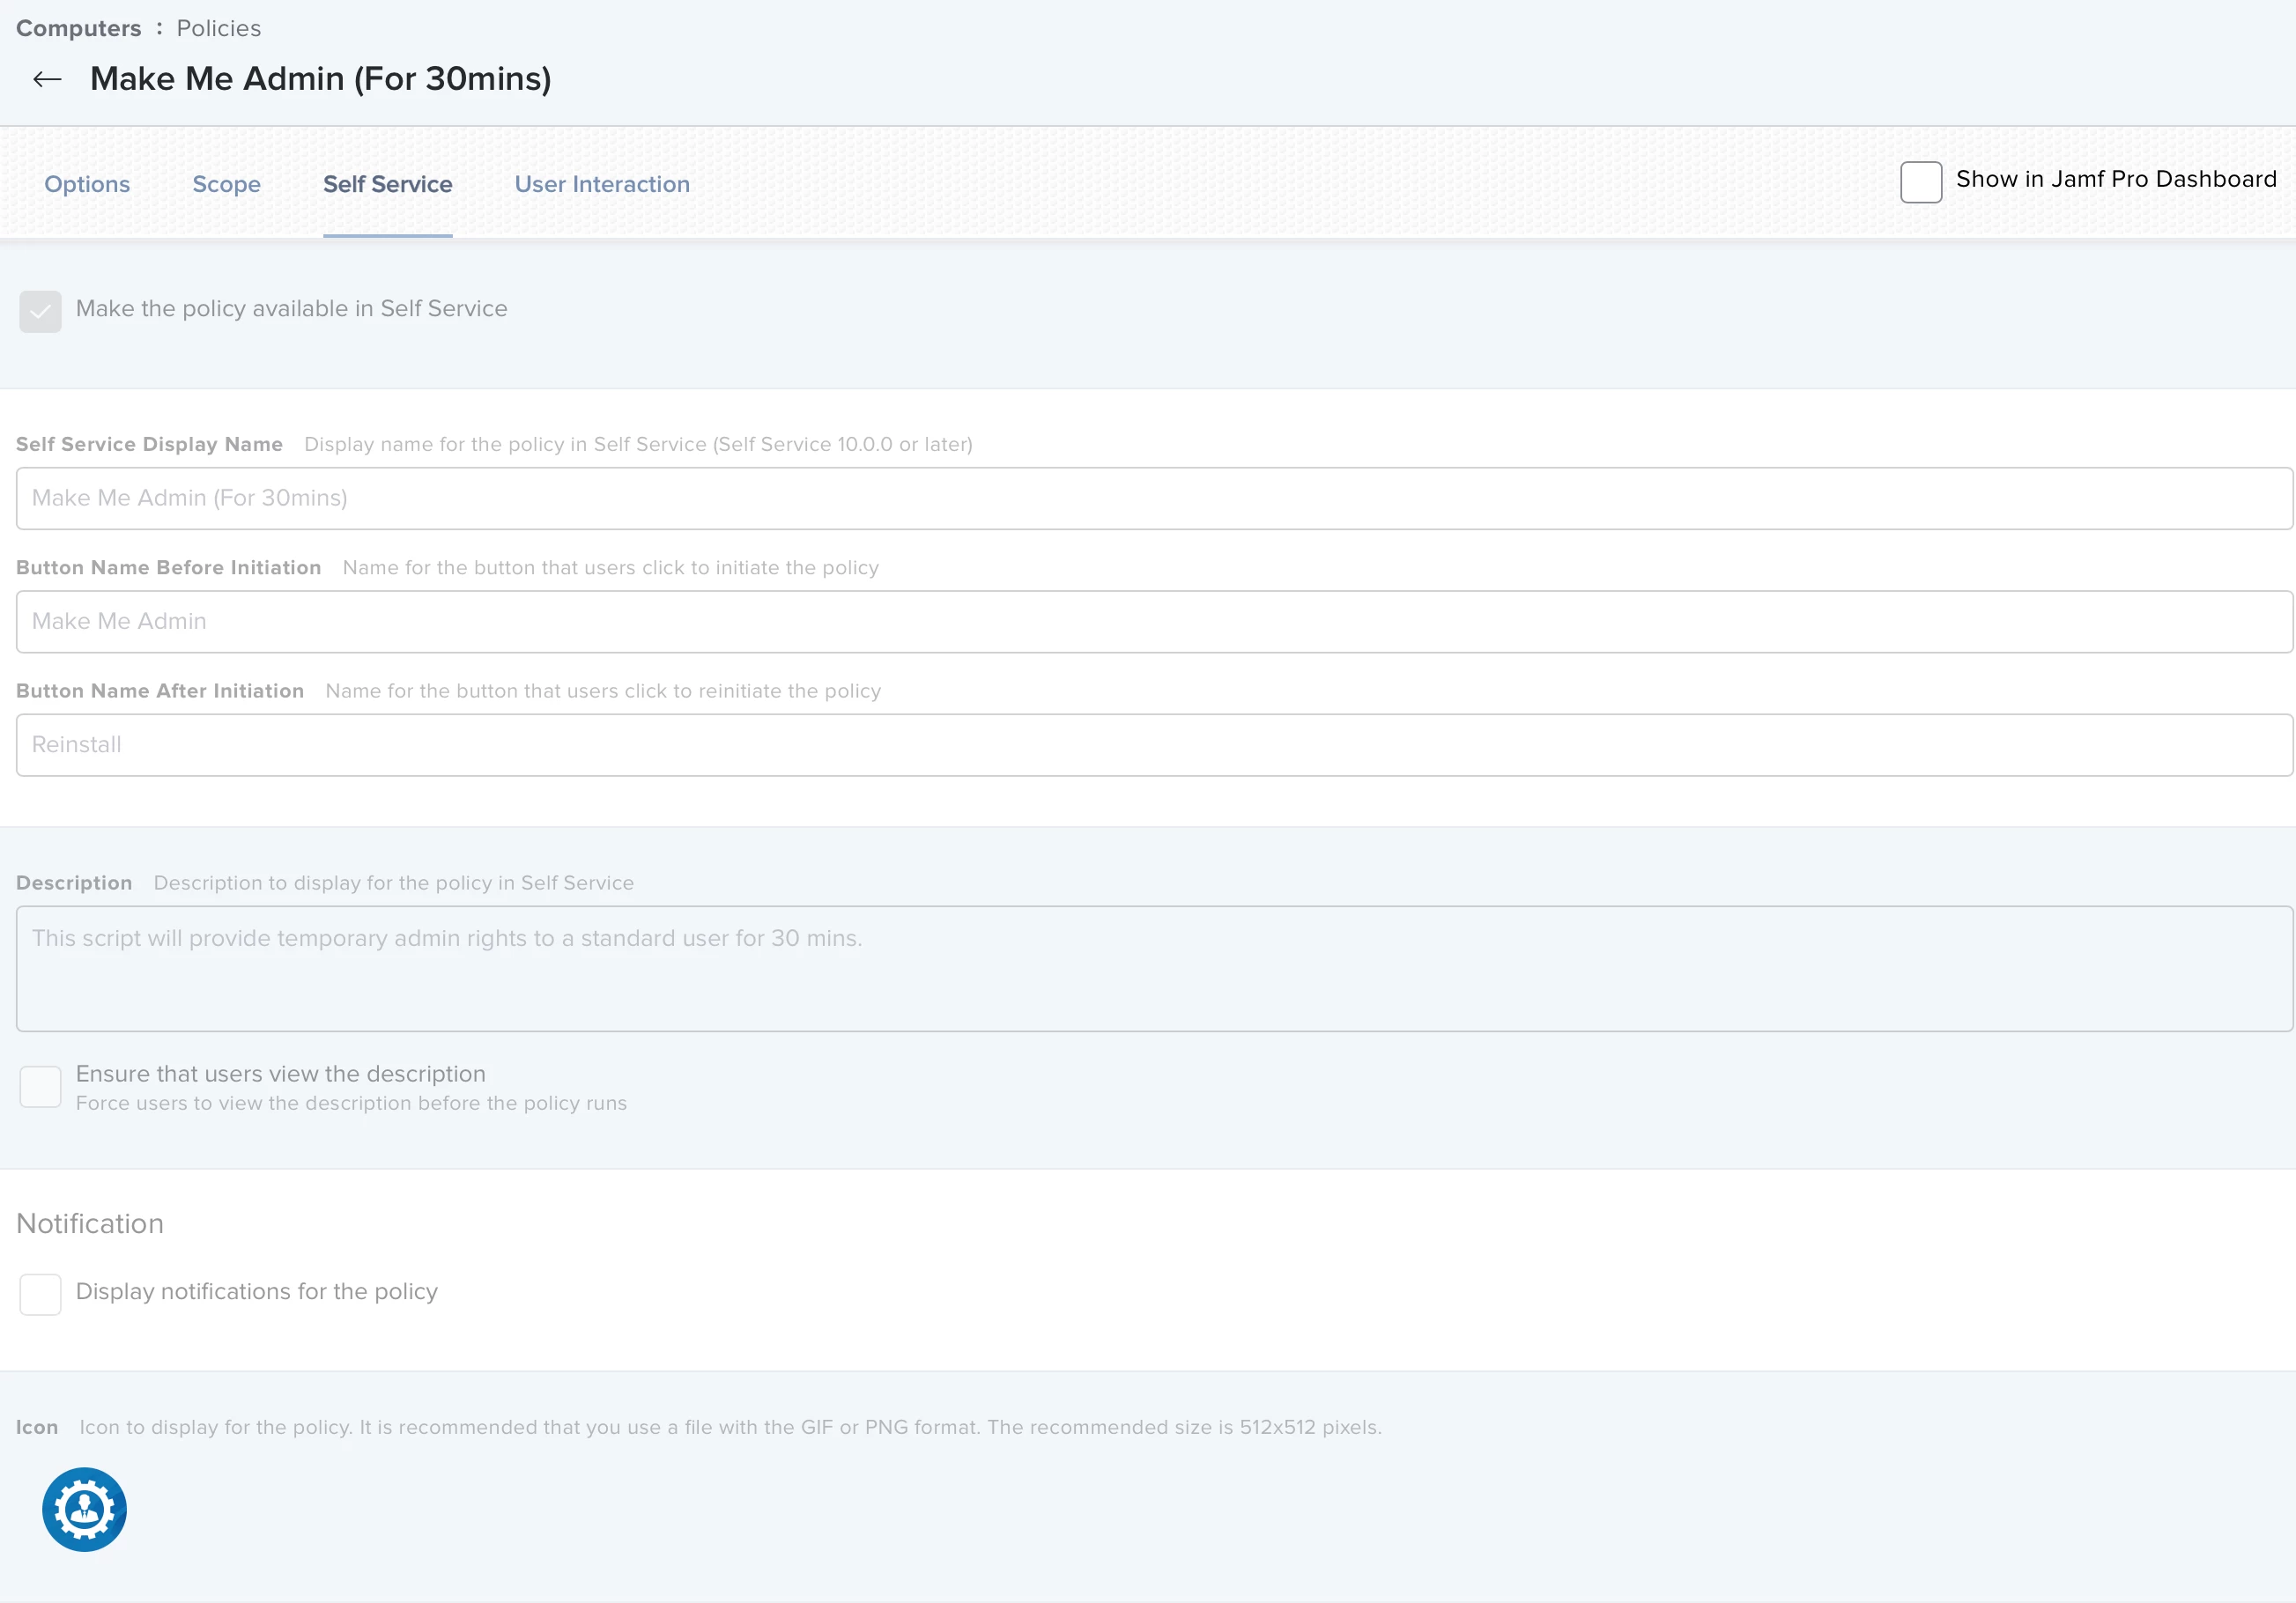The width and height of the screenshot is (2296, 1603).
Task: Click the Policies breadcrumb
Action: point(218,28)
